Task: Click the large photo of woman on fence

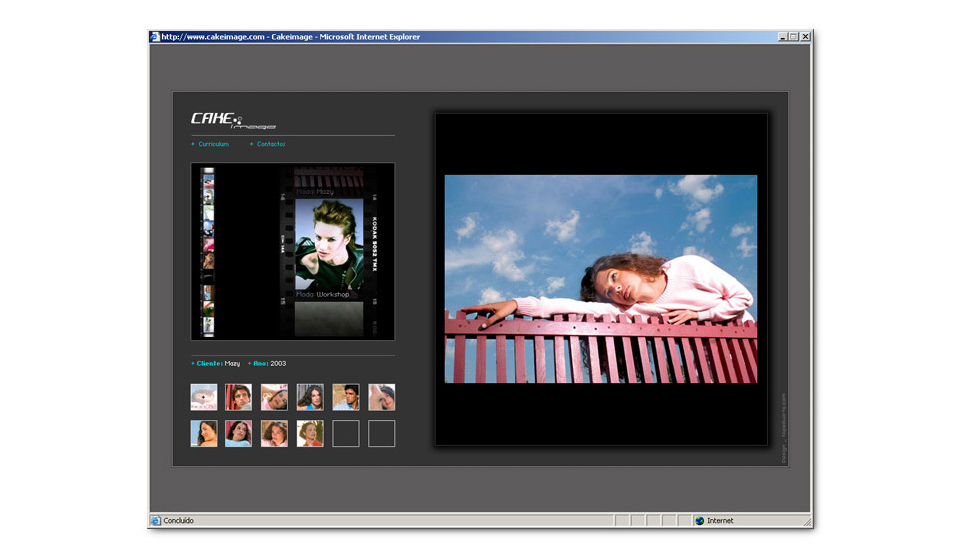Action: point(600,279)
